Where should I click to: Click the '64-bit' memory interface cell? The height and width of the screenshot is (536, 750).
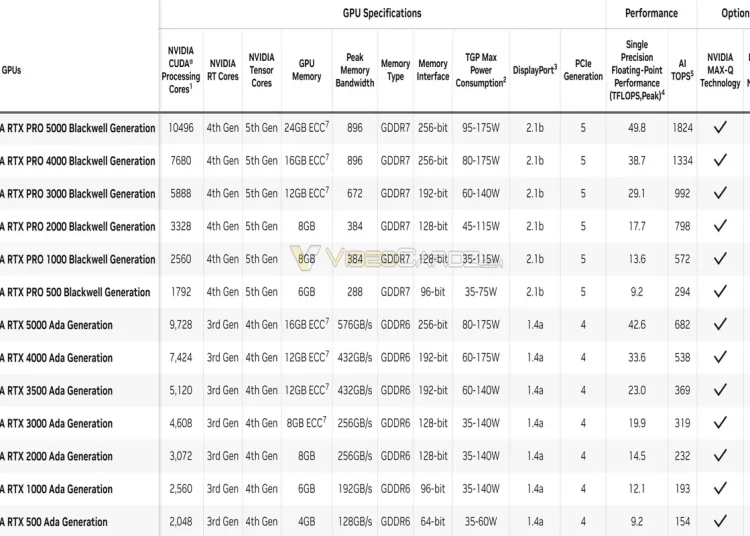tap(433, 522)
